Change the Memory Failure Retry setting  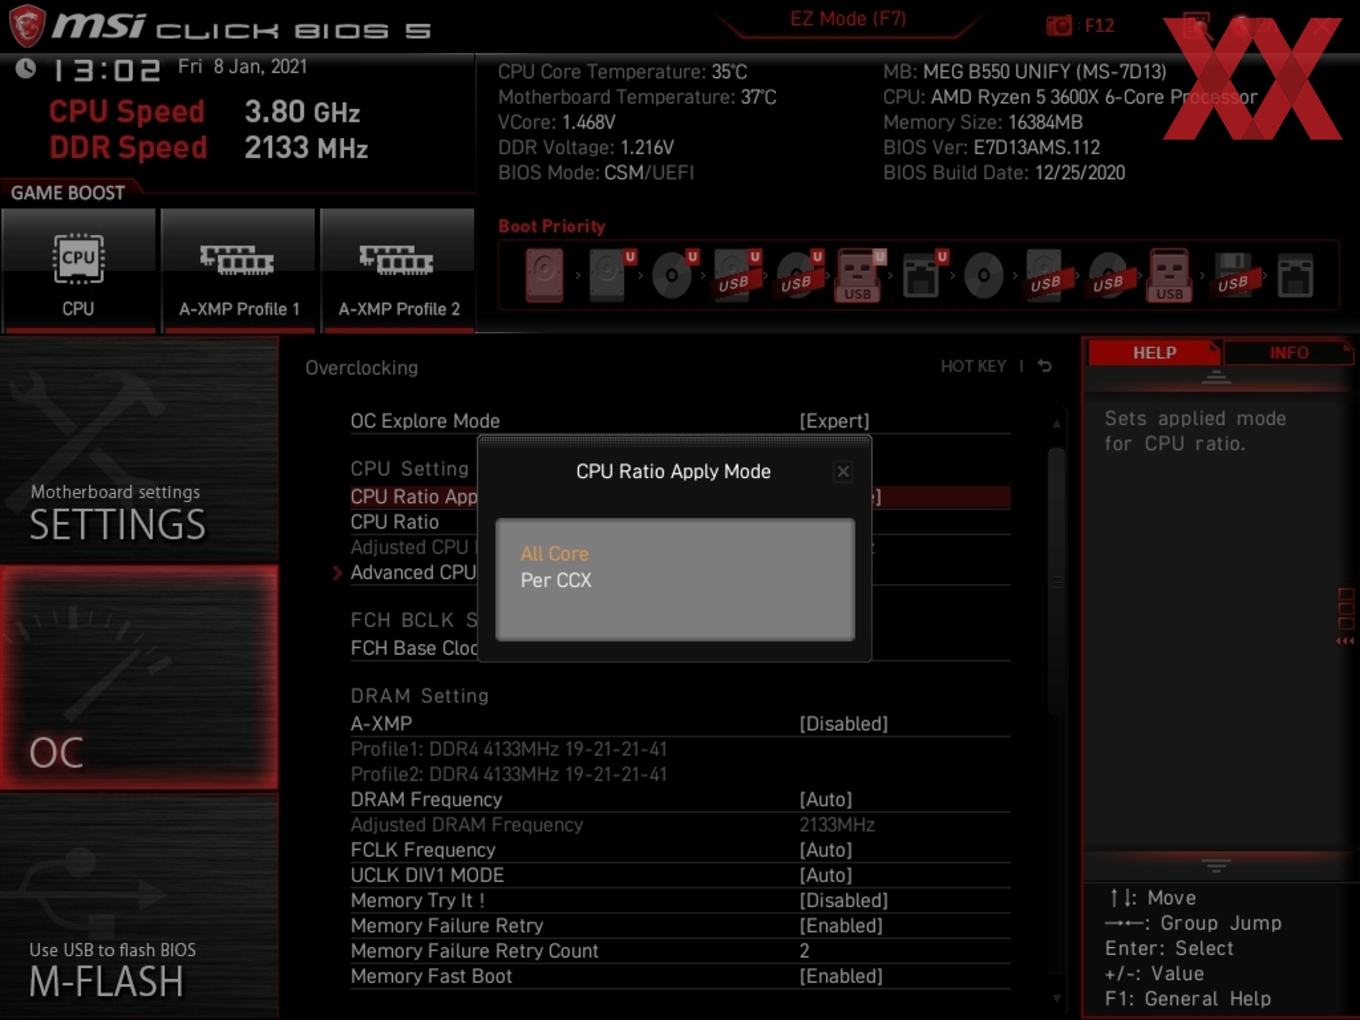pos(680,925)
